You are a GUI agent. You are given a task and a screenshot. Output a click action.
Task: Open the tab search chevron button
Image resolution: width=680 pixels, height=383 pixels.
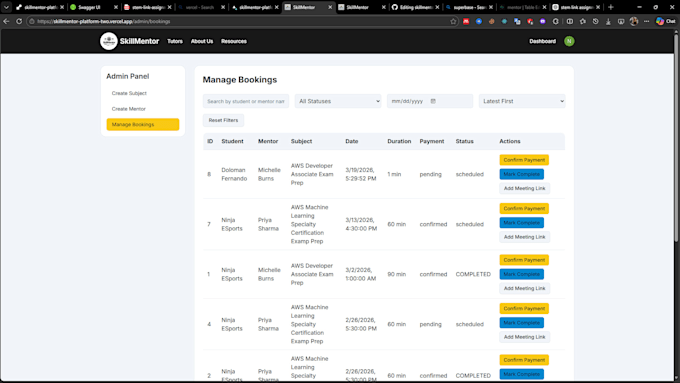[x=6, y=7]
